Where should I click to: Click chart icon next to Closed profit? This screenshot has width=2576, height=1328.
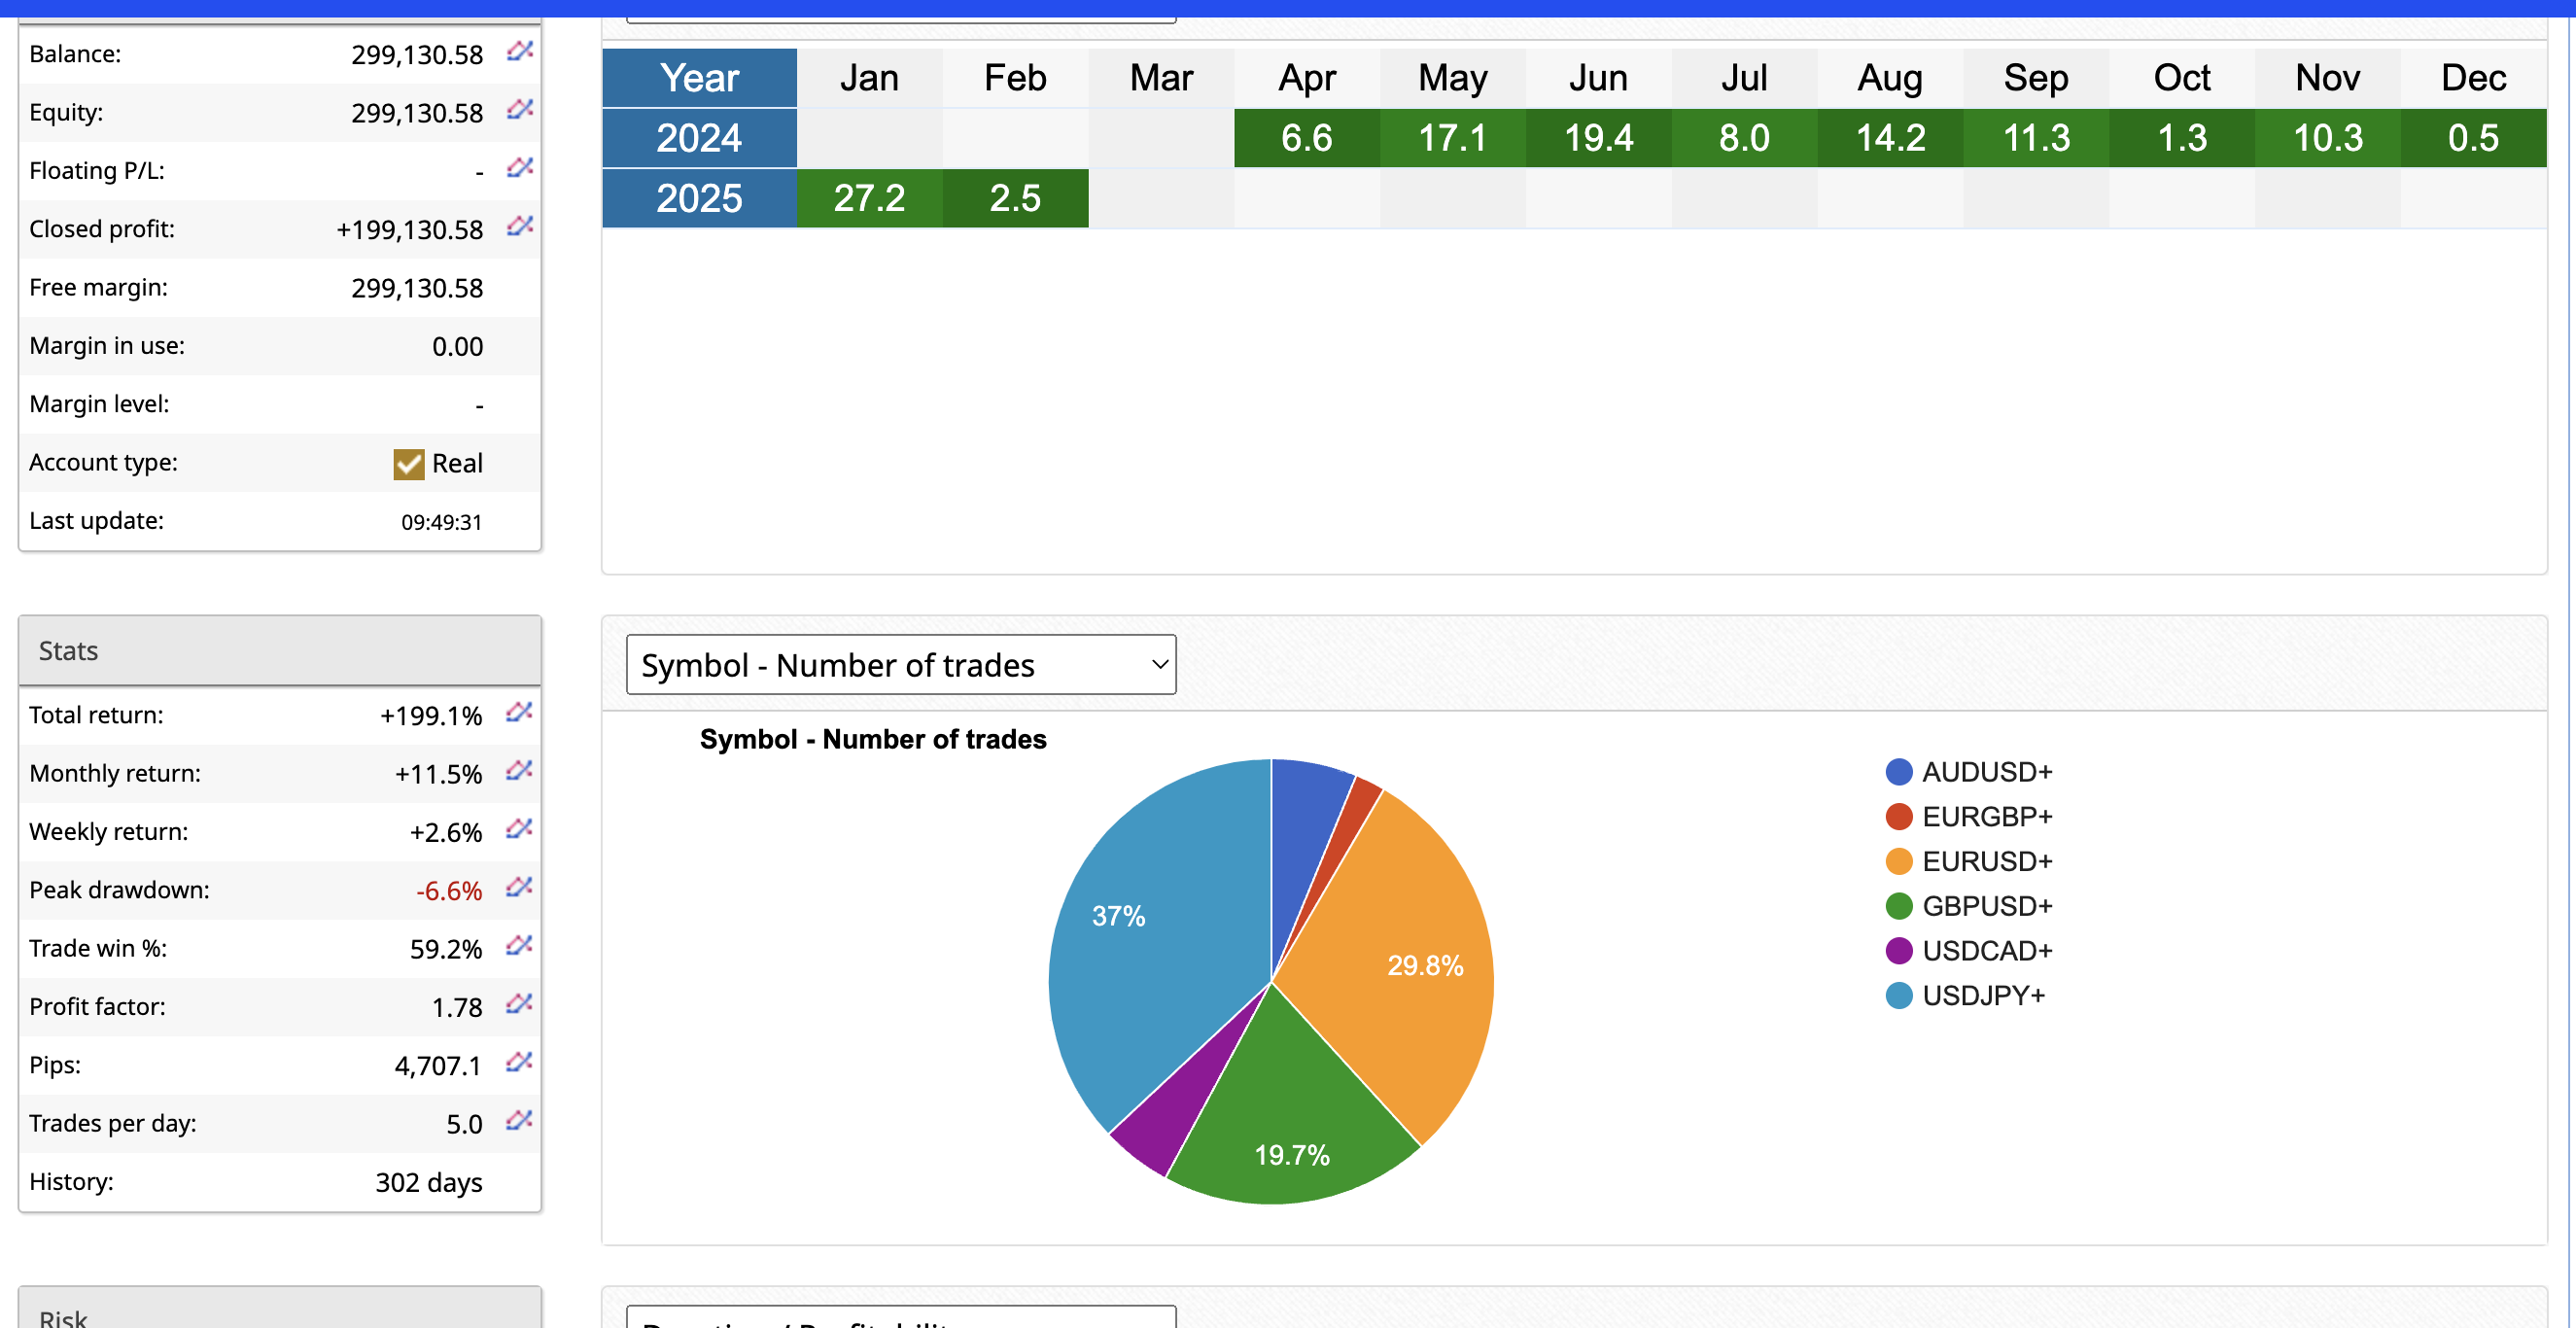tap(519, 226)
